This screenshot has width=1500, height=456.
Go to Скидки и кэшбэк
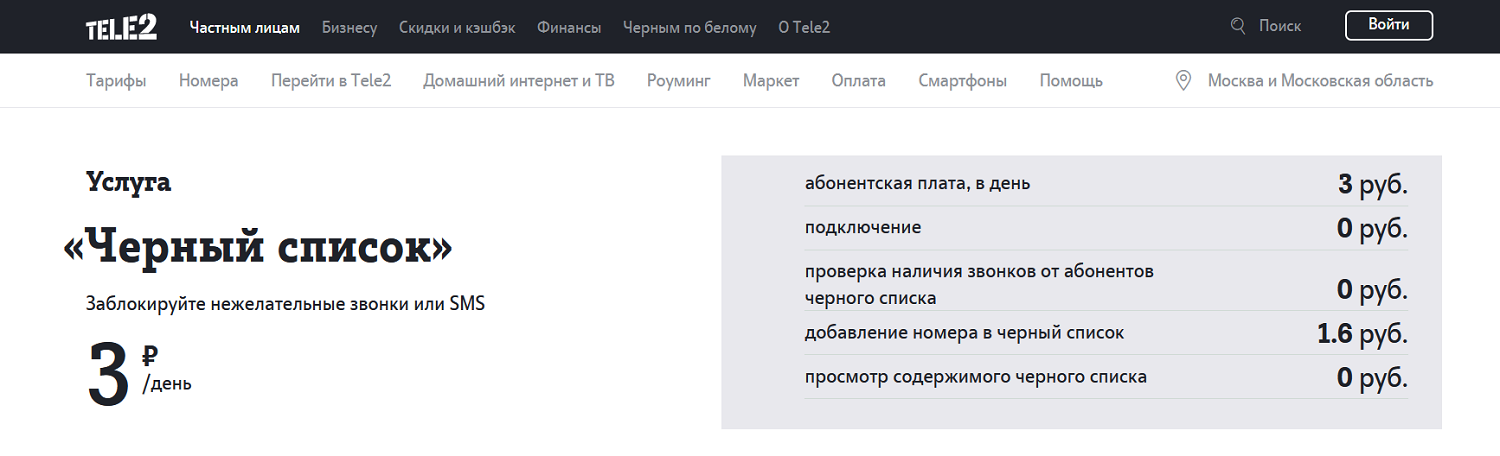pyautogui.click(x=457, y=27)
